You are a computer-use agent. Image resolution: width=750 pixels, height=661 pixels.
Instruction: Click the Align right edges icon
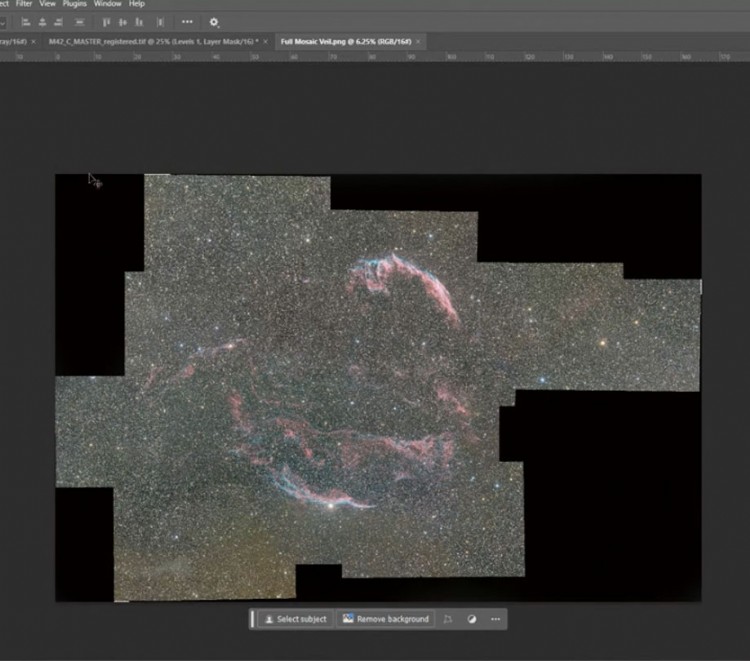(58, 22)
